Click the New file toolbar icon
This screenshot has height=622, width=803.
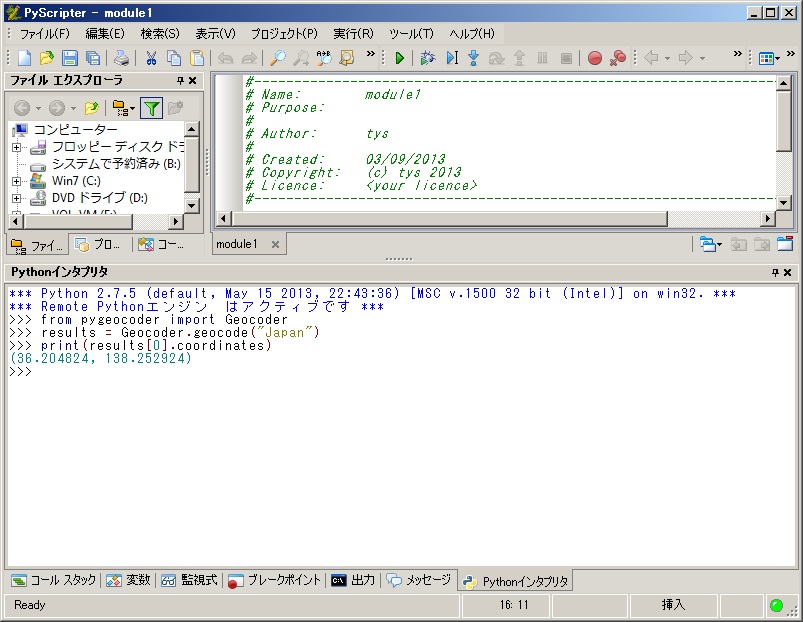coord(25,58)
